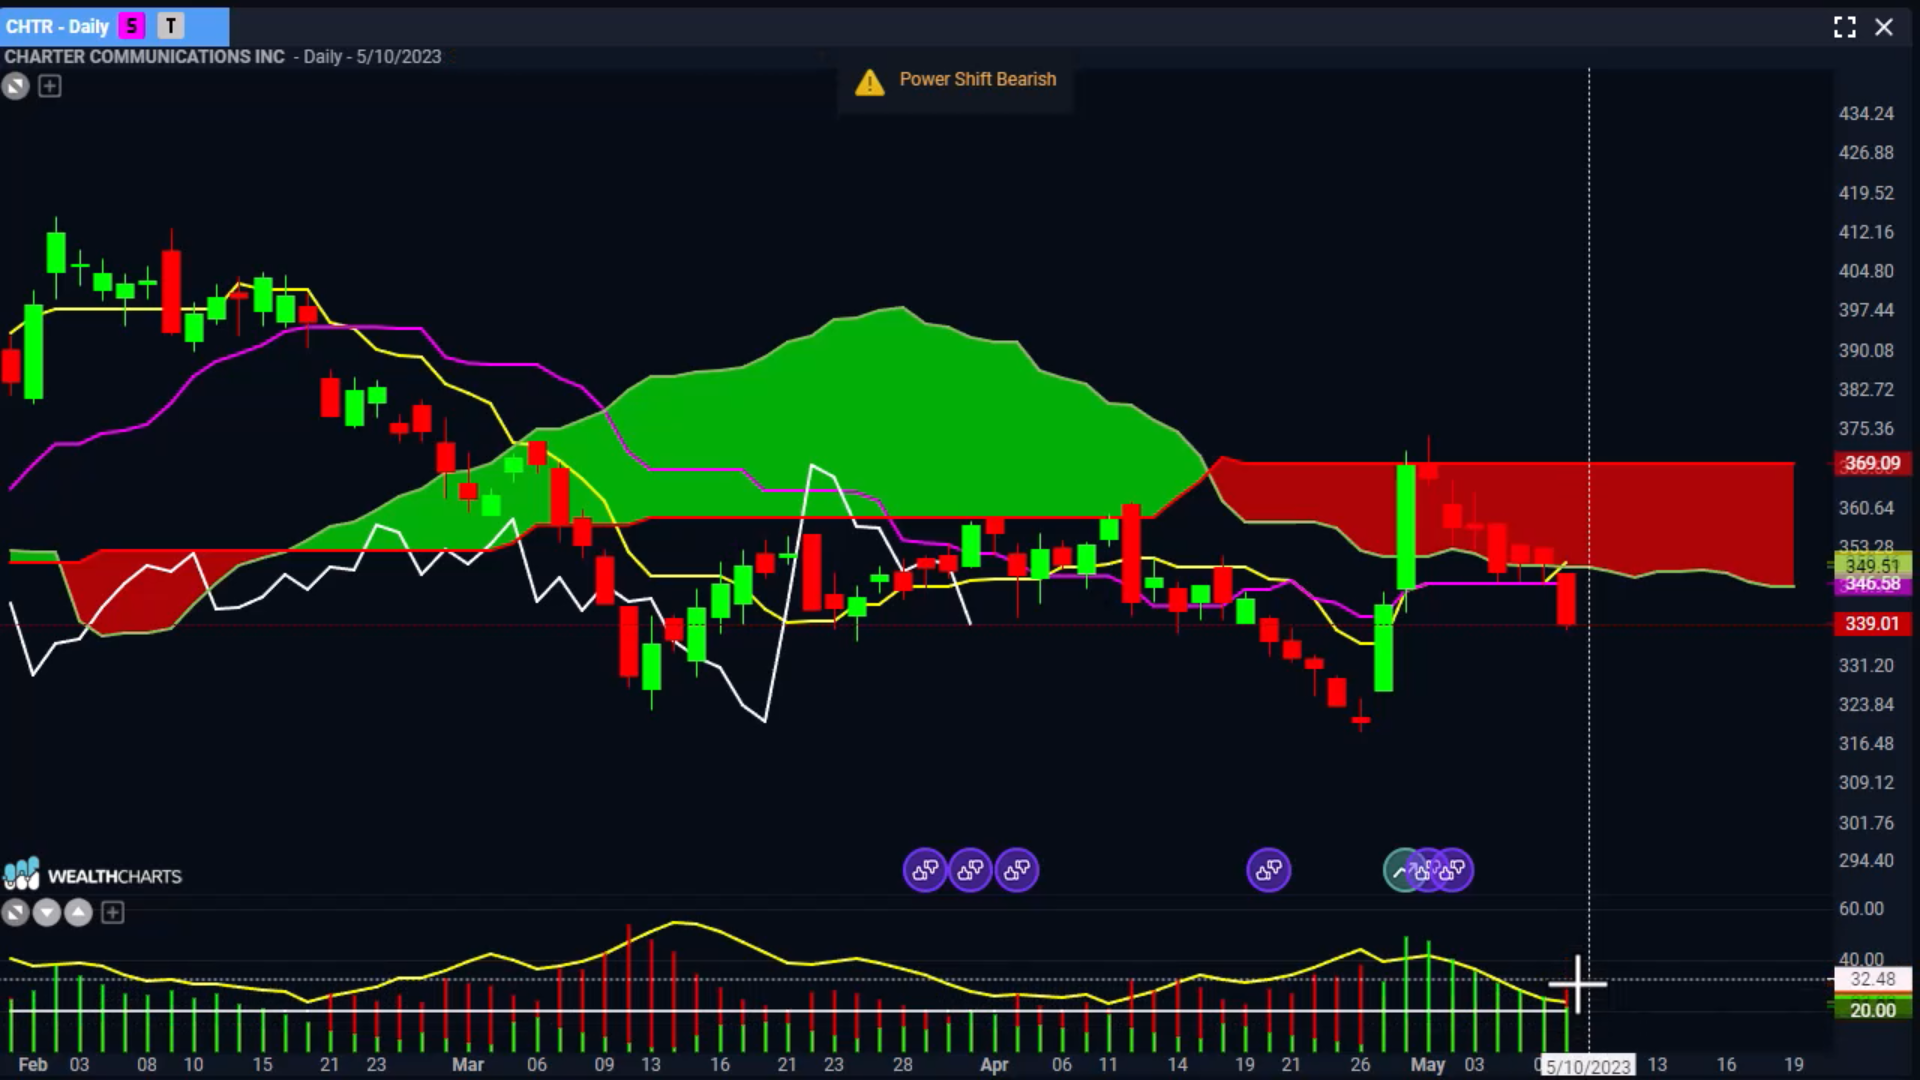This screenshot has width=1920, height=1080.
Task: Click the yellow warning triangle icon
Action: 870,82
